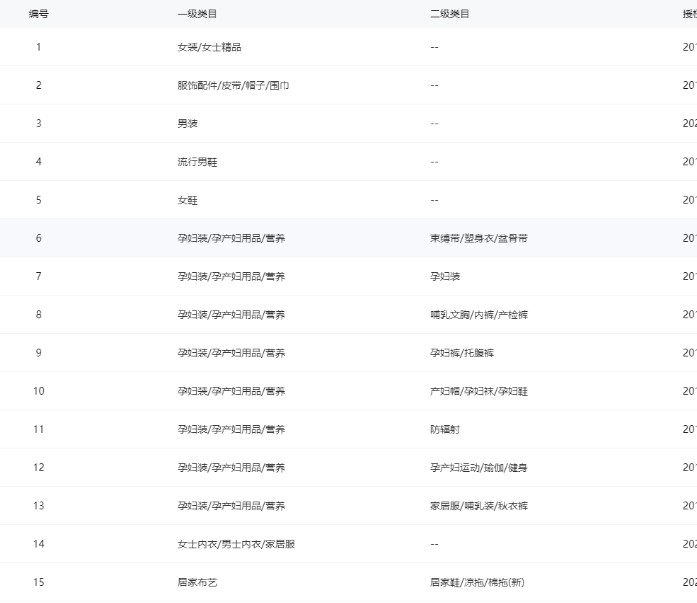The height and width of the screenshot is (603, 697).
Task: Select row number 13 cell
Action: tap(39, 506)
